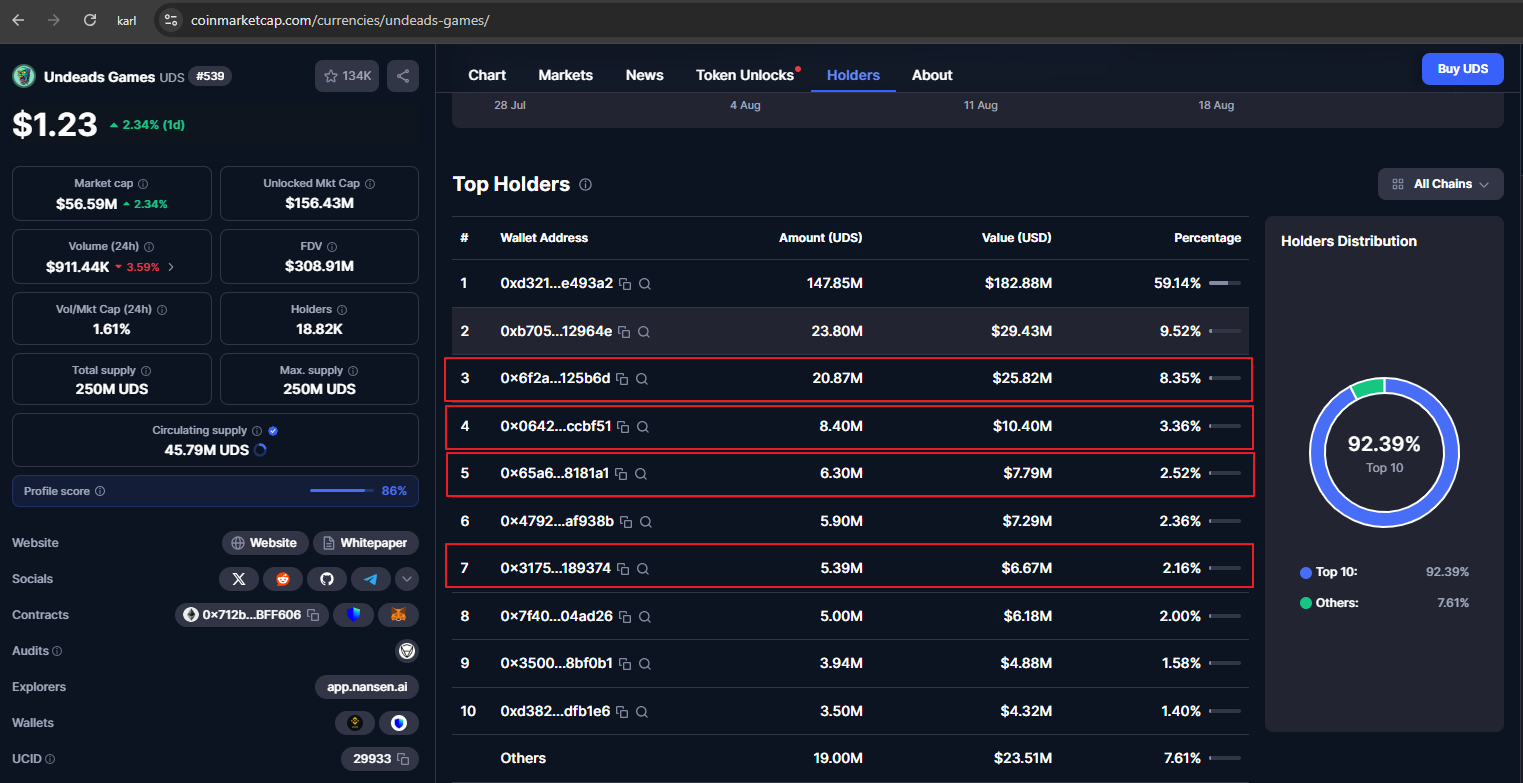Open the Hacken audit icon
Viewport: 1523px width, 783px height.
[x=407, y=650]
